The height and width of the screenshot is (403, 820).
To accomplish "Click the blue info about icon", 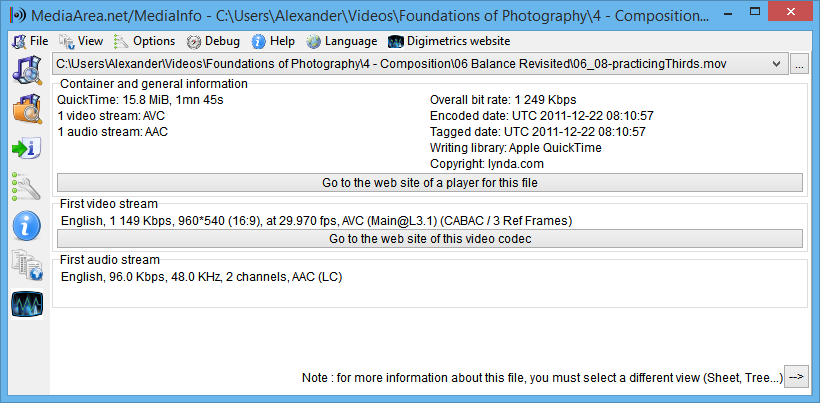I will coord(27,226).
